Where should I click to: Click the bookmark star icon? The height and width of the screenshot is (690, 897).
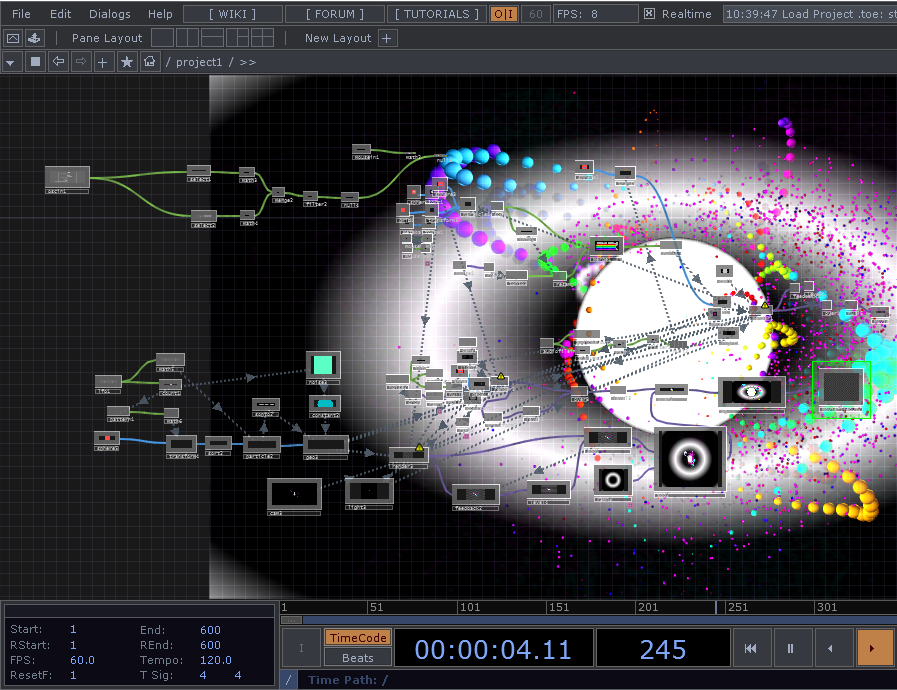tap(127, 62)
